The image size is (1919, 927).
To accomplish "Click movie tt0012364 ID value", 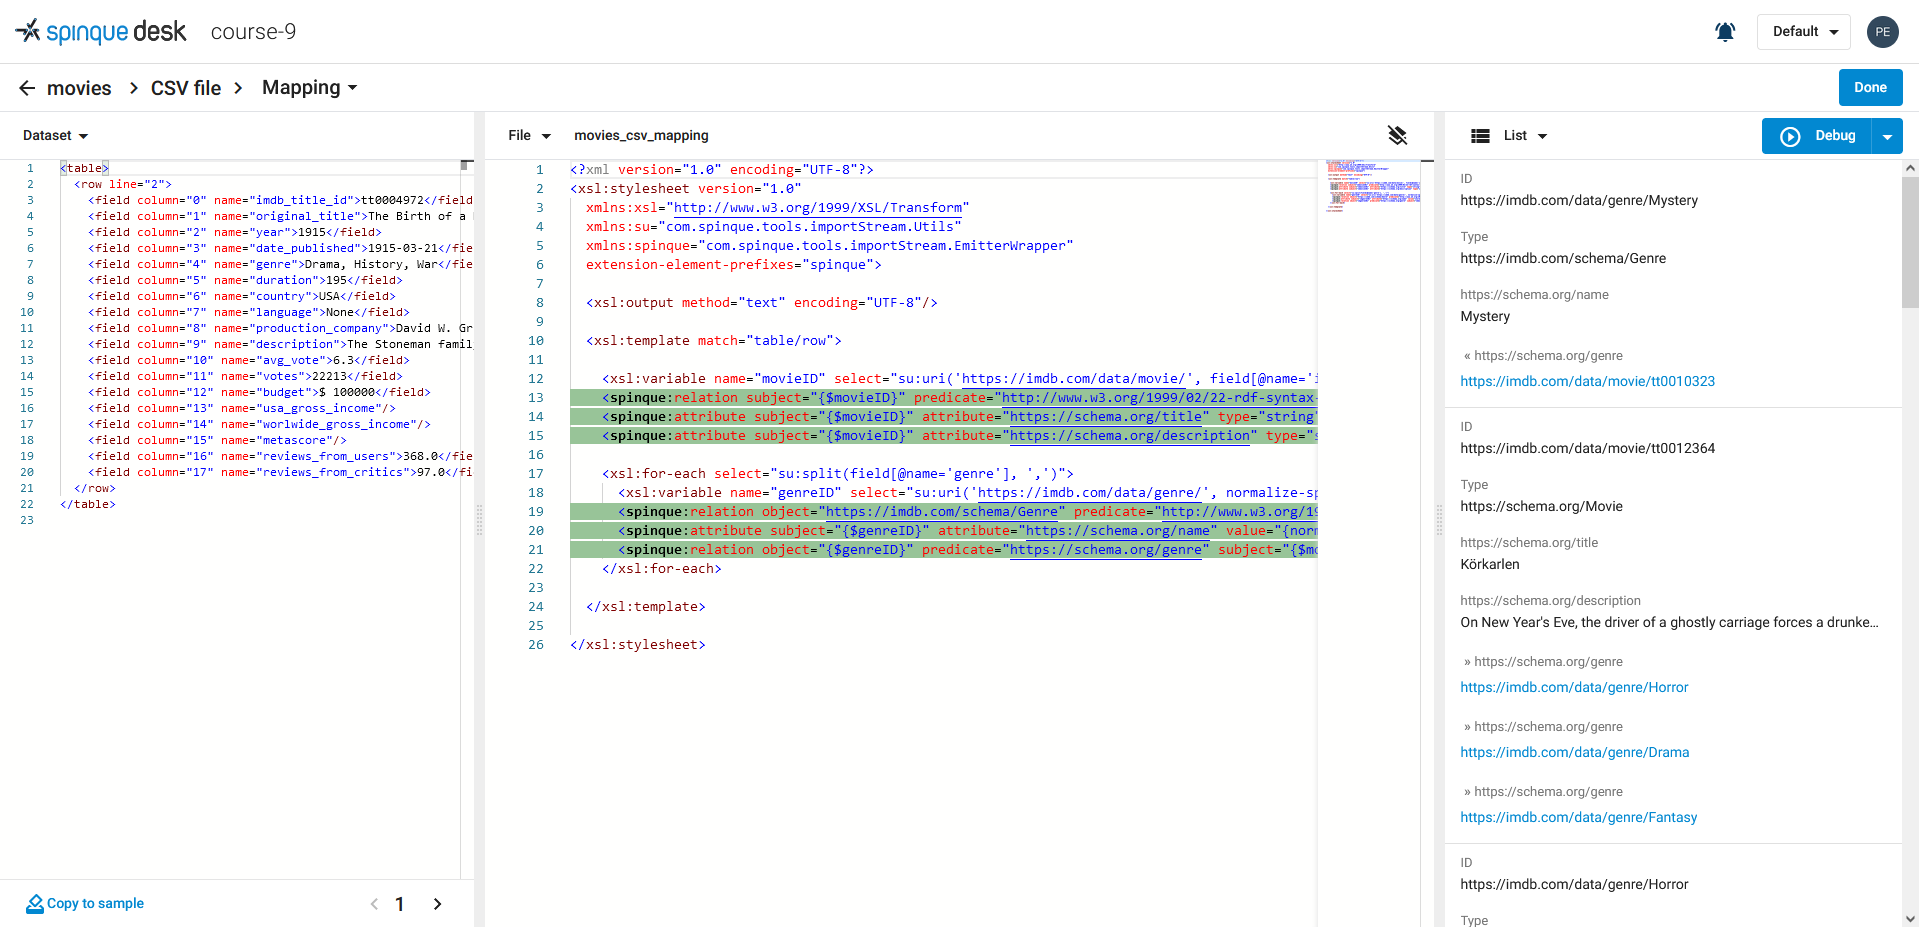I will pyautogui.click(x=1587, y=448).
